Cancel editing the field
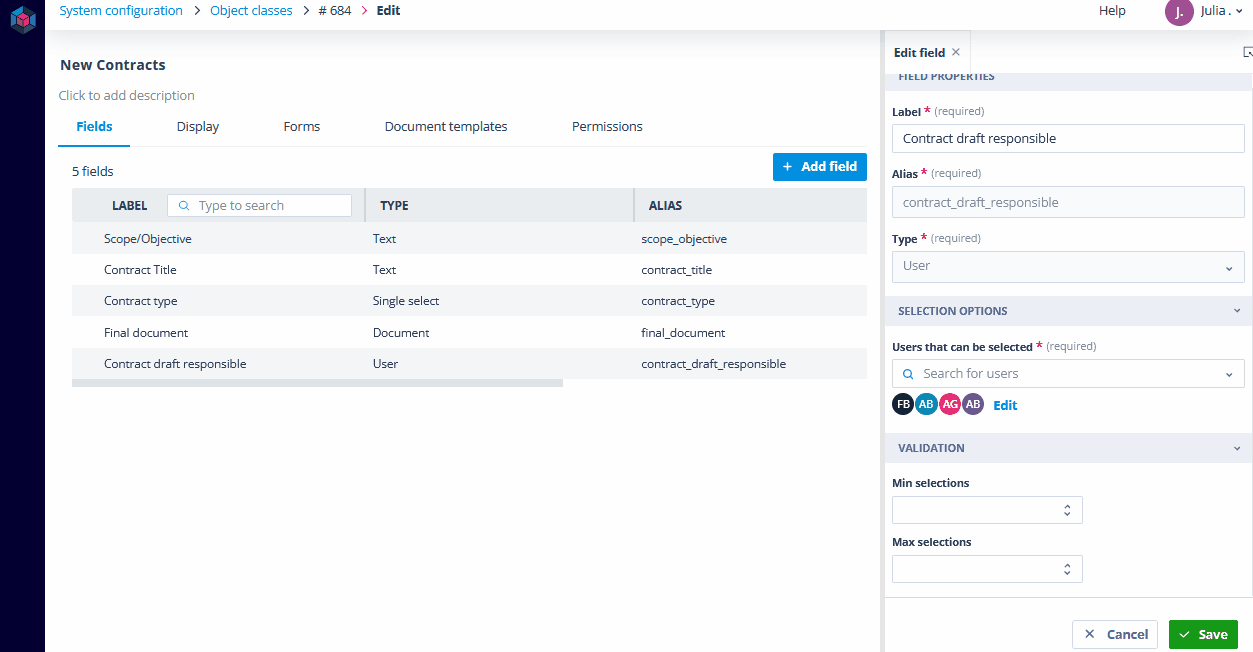The width and height of the screenshot is (1253, 652). (x=1115, y=634)
